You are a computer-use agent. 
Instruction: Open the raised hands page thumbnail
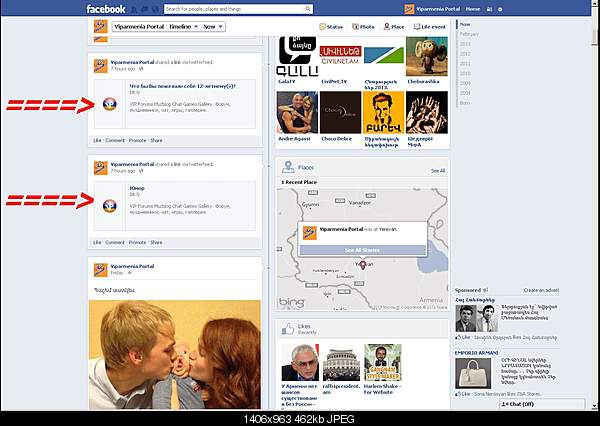tap(427, 112)
